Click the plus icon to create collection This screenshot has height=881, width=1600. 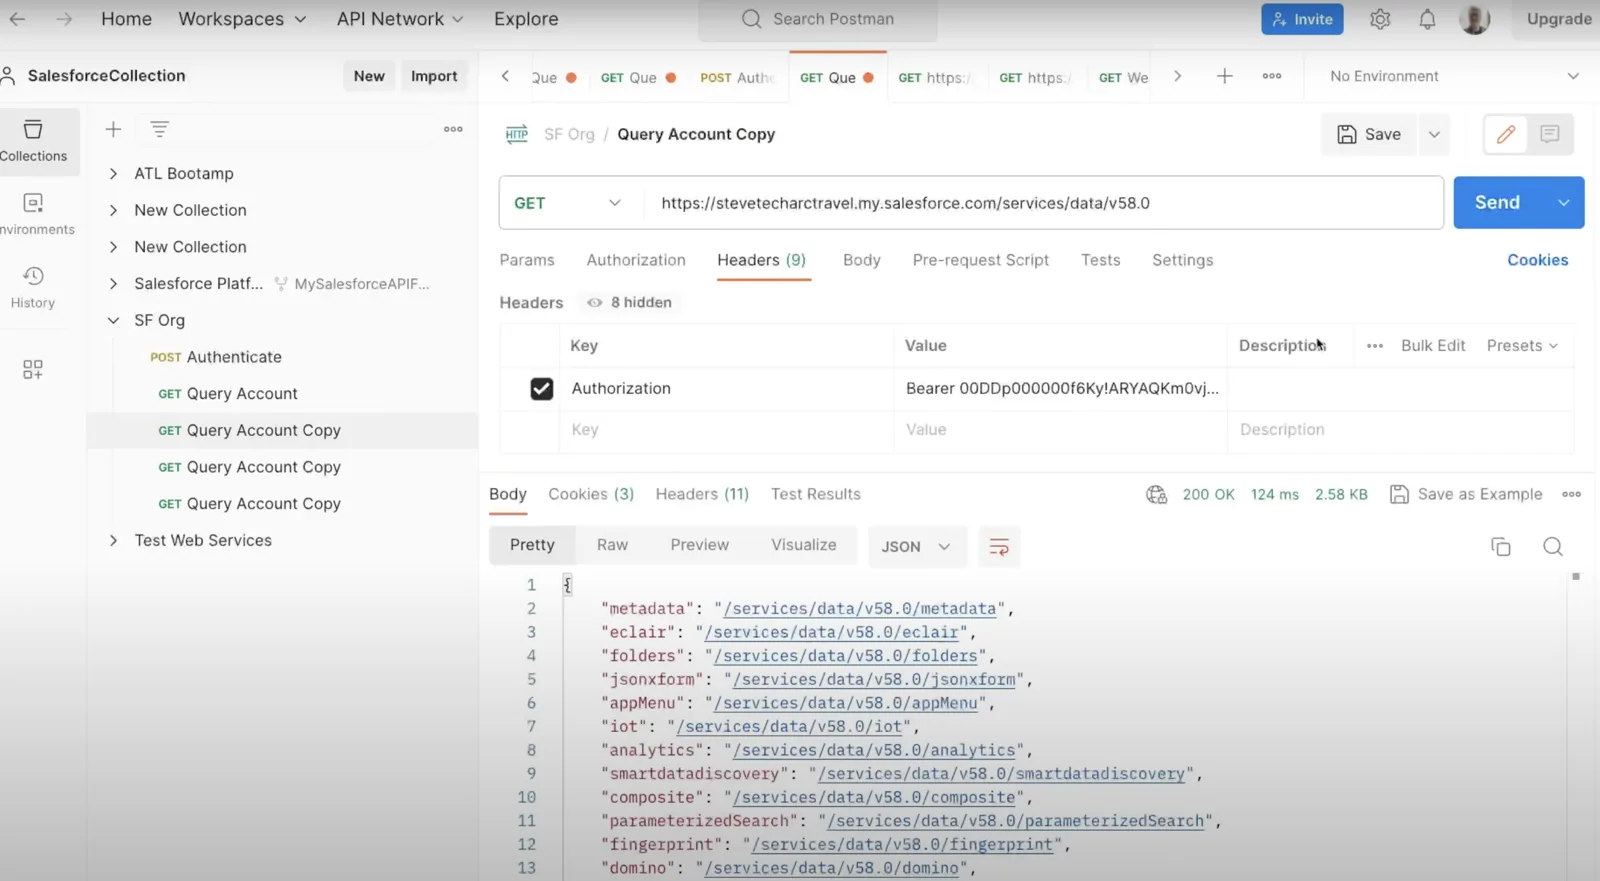(x=113, y=129)
